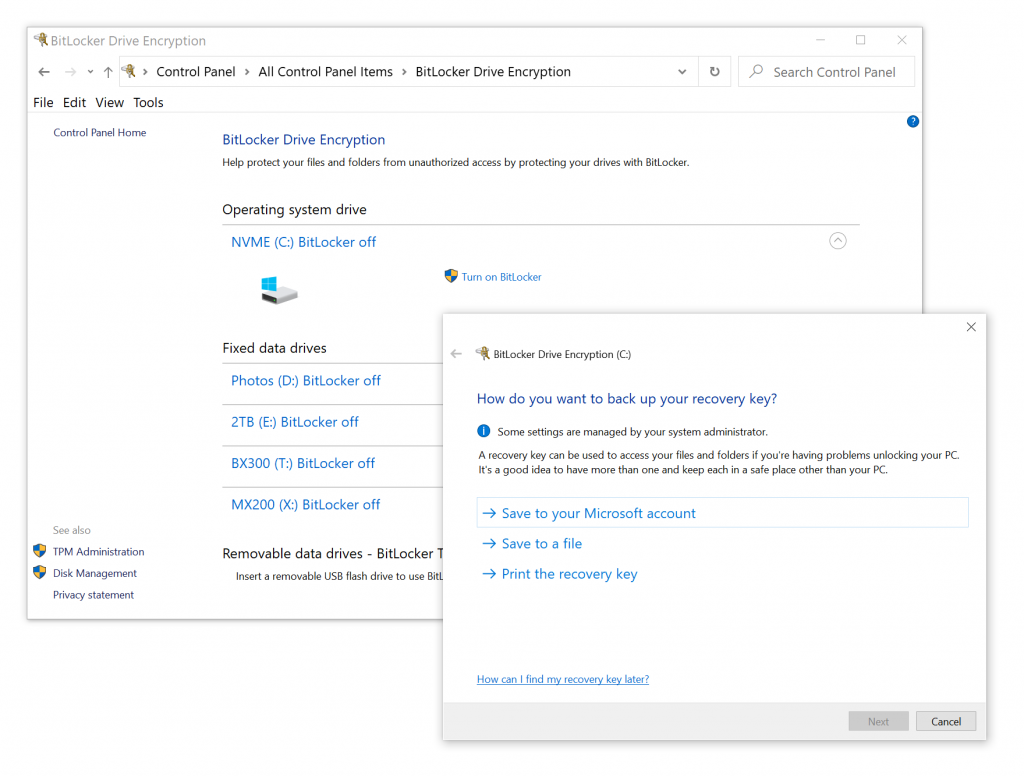This screenshot has height=776, width=1024.
Task: Click the BitLocker keys icon in address bar
Action: pyautogui.click(x=129, y=71)
